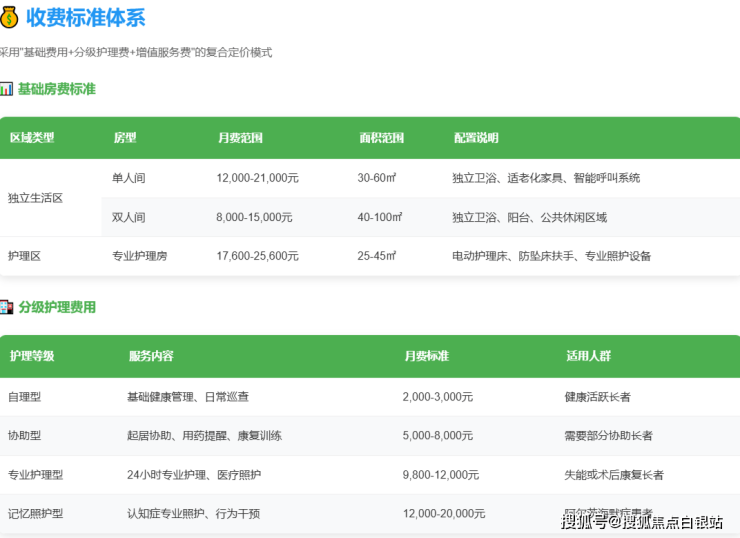Click the 面积范围 column header
The height and width of the screenshot is (538, 740).
pyautogui.click(x=381, y=138)
